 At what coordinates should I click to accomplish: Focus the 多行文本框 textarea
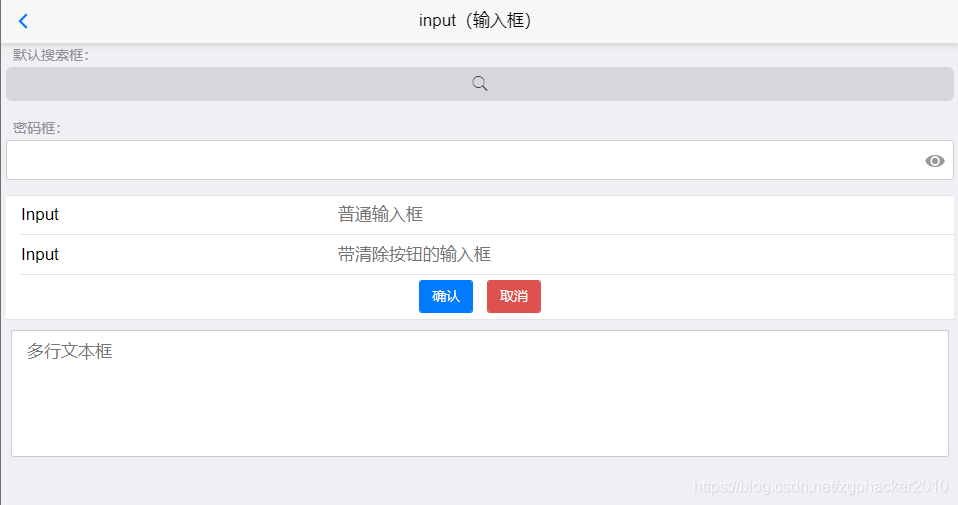480,393
